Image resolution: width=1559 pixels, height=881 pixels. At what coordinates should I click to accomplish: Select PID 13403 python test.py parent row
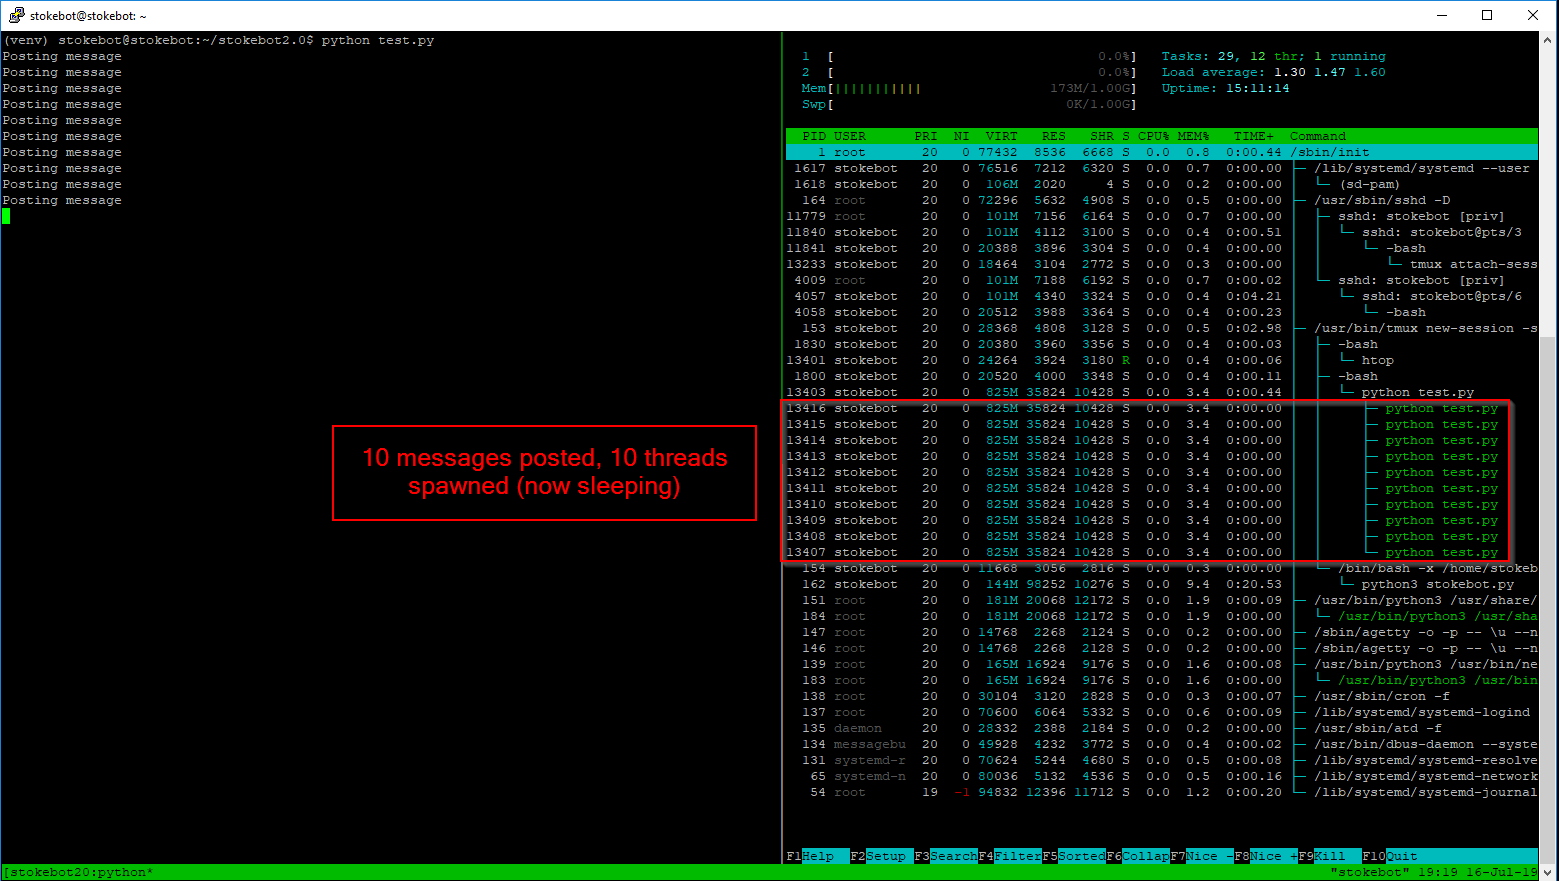click(x=1162, y=392)
